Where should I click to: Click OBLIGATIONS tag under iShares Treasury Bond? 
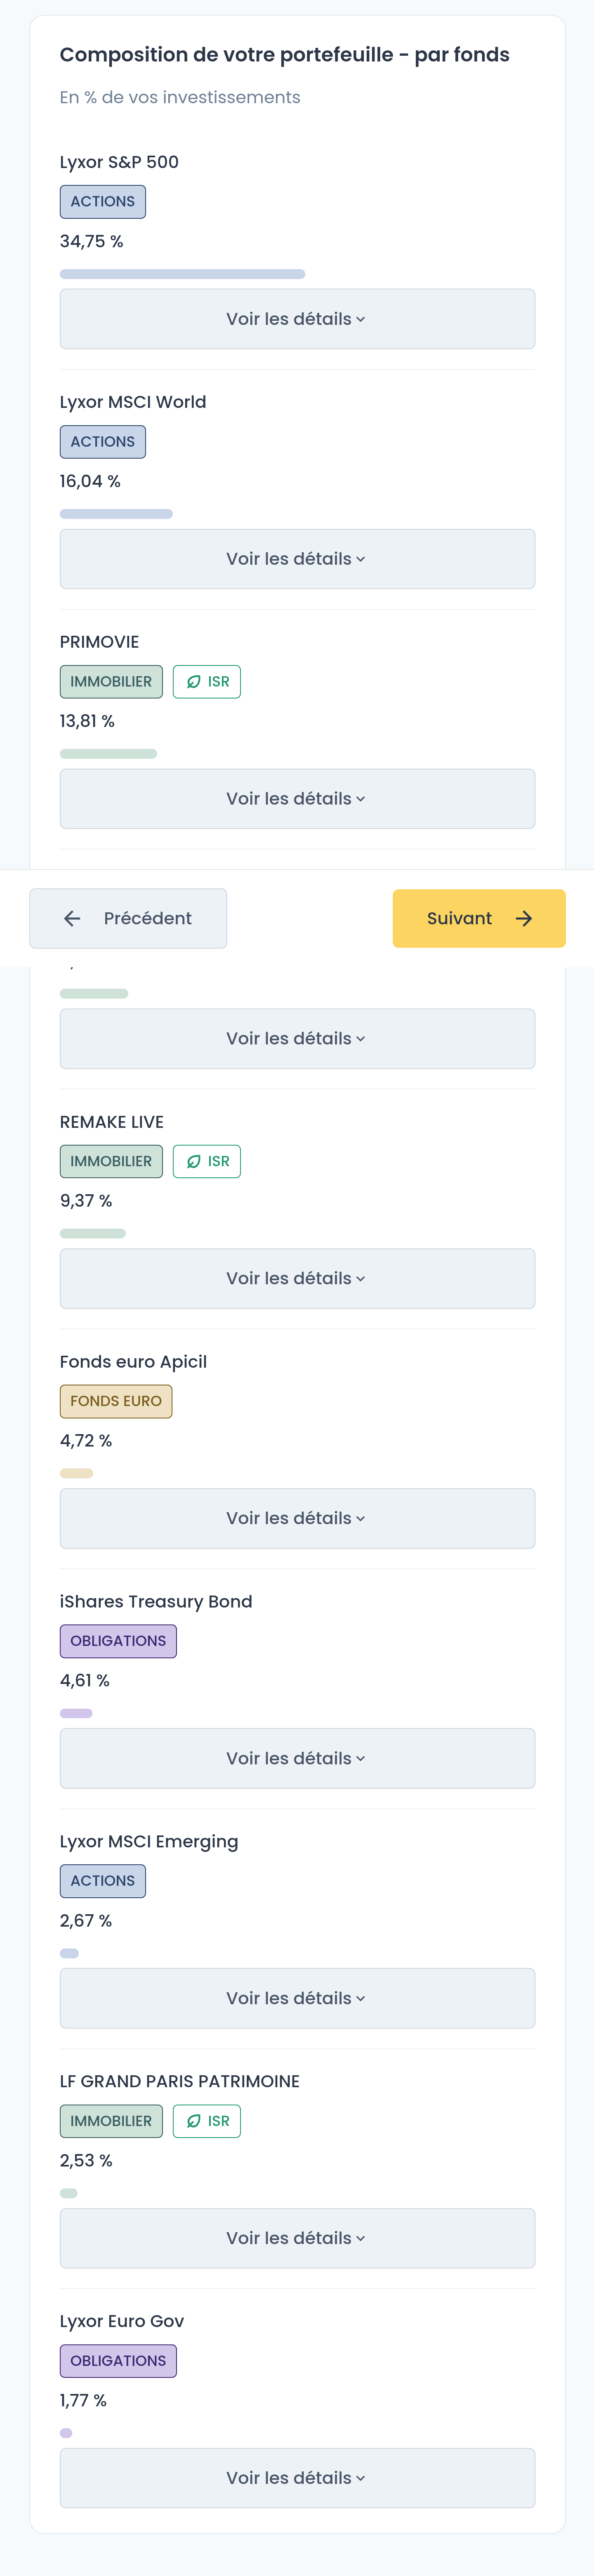[x=118, y=1641]
